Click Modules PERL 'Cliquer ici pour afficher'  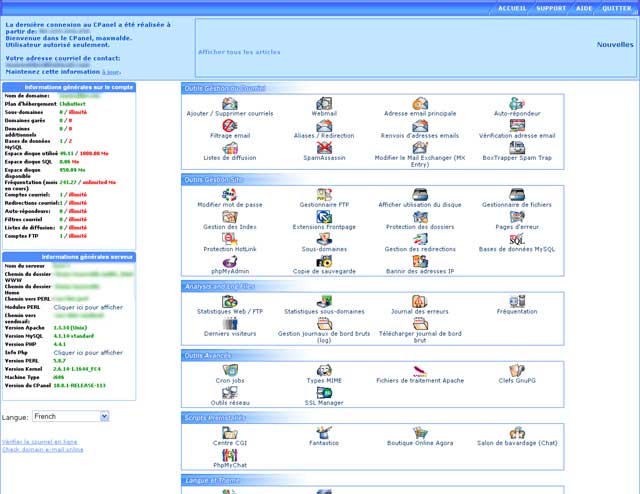tap(88, 307)
